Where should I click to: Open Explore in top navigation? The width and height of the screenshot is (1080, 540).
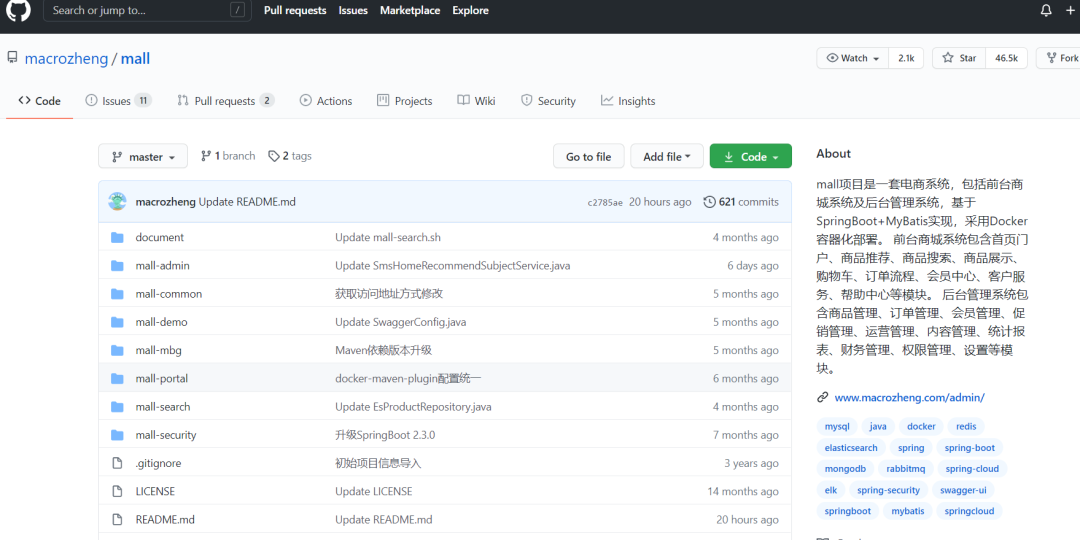click(x=470, y=10)
